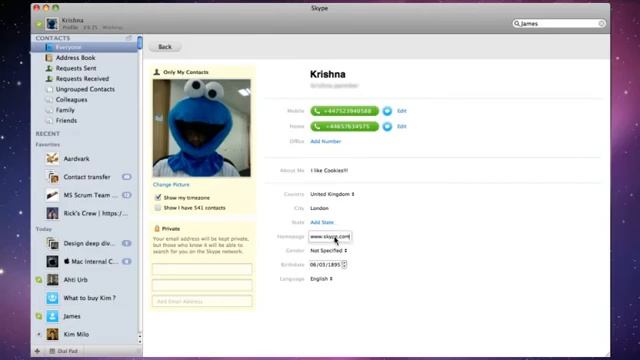Call the Mobile number button
Image resolution: width=640 pixels, height=360 pixels.
tap(344, 111)
